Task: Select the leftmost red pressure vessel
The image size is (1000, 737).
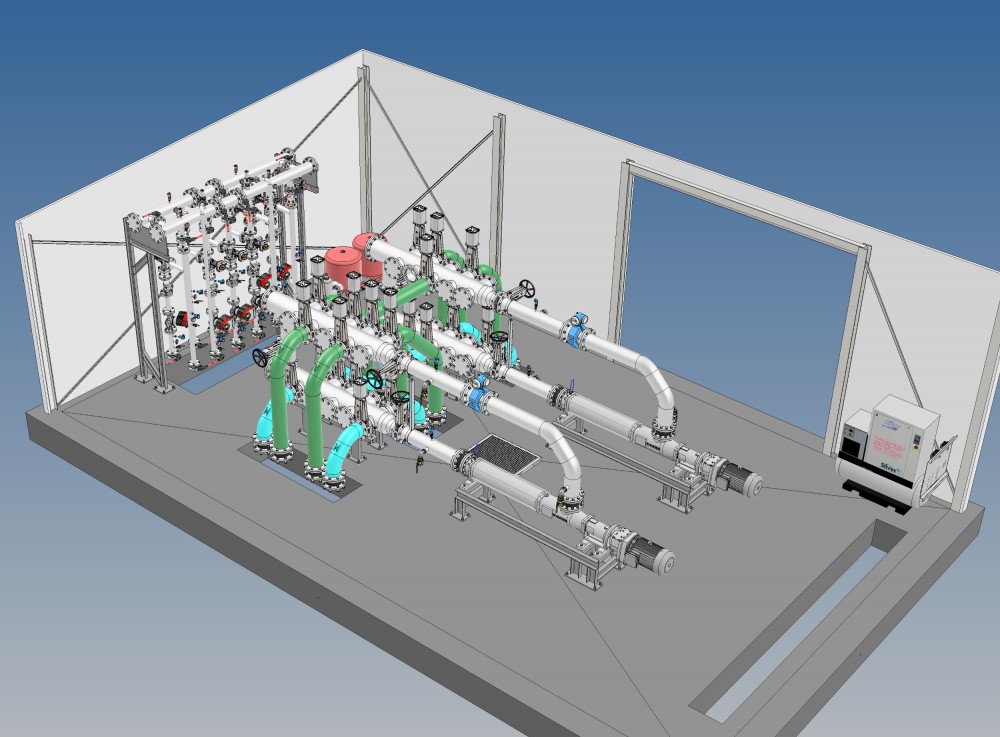Action: pos(343,262)
